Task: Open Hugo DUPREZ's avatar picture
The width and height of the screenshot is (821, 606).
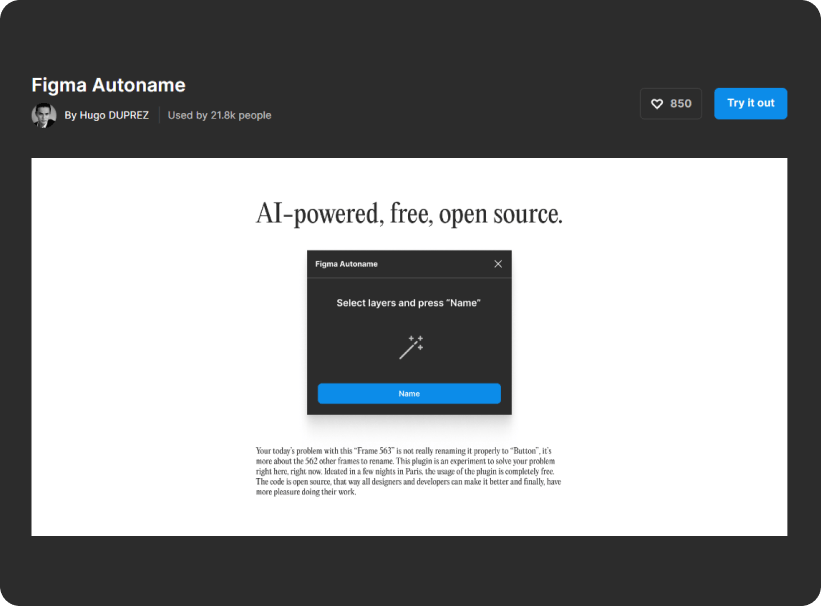Action: pos(44,115)
